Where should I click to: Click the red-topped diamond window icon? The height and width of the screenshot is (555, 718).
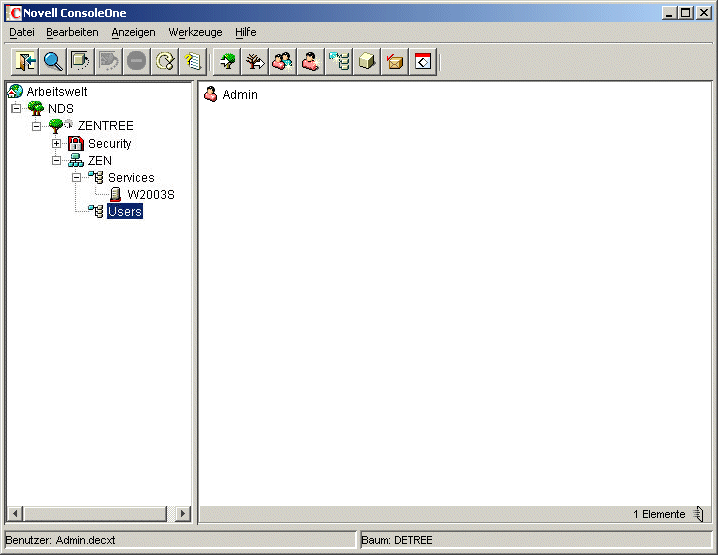click(423, 61)
